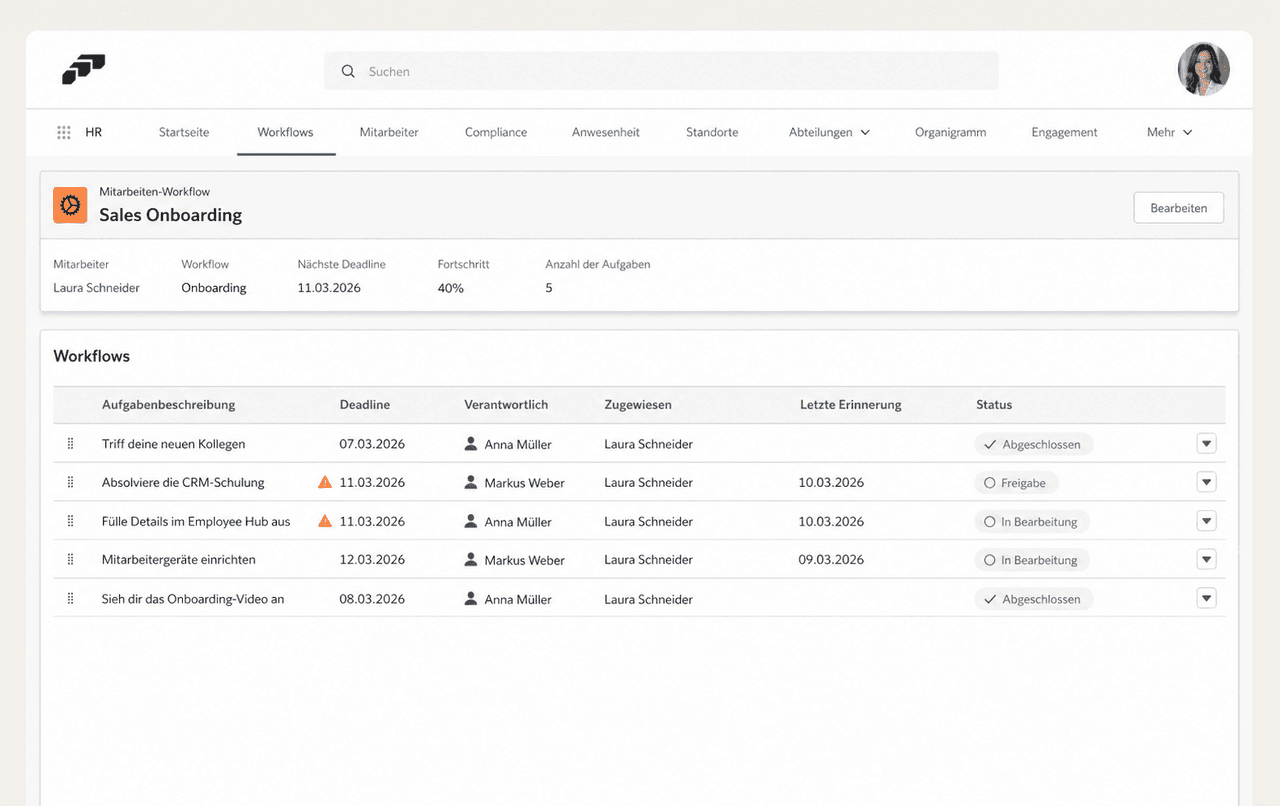Click Abgeschlossen status of Triff deine neuen Kollegen
1280x806 pixels.
click(1034, 444)
